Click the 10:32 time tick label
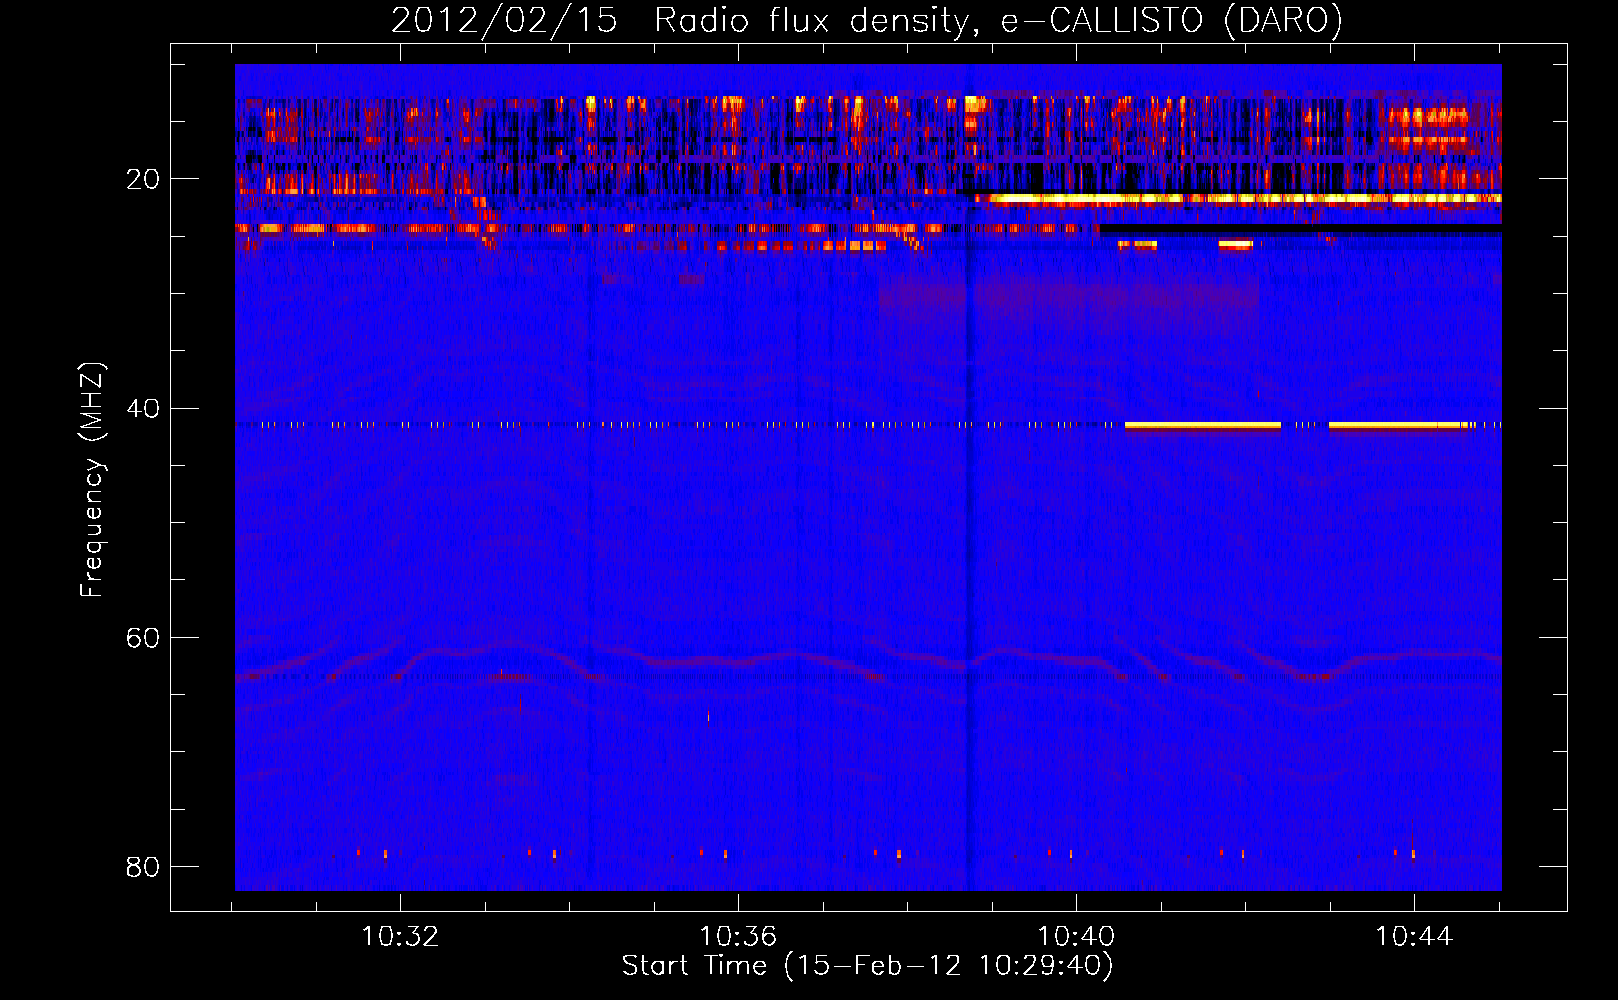The width and height of the screenshot is (1618, 1000). click(x=400, y=937)
